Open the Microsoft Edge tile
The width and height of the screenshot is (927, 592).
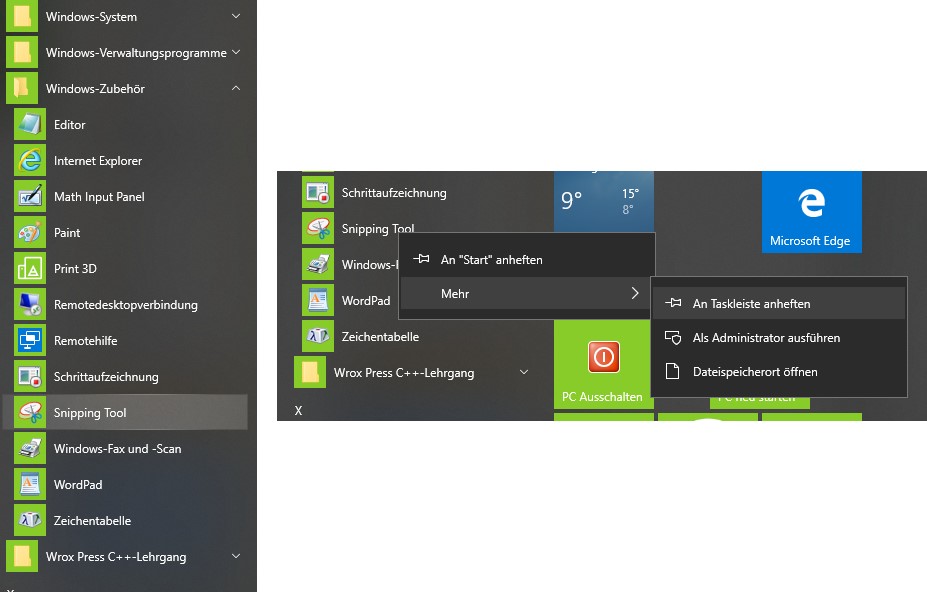point(811,212)
